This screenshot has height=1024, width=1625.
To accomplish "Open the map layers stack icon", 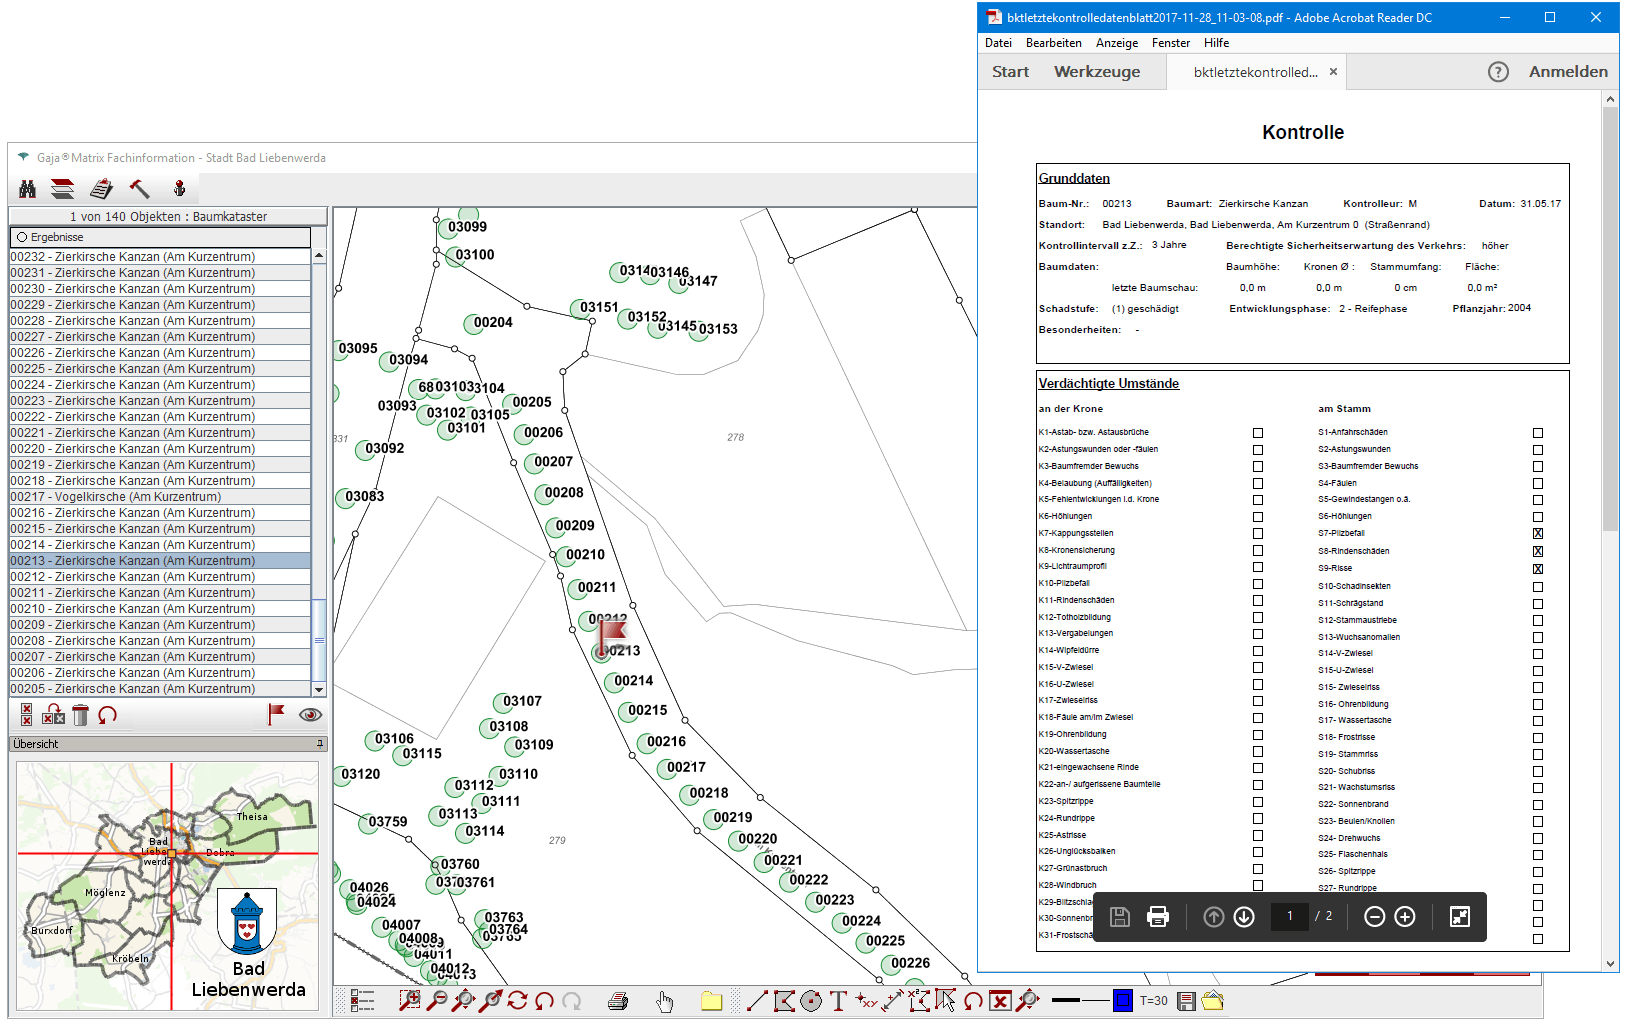I will coord(62,189).
